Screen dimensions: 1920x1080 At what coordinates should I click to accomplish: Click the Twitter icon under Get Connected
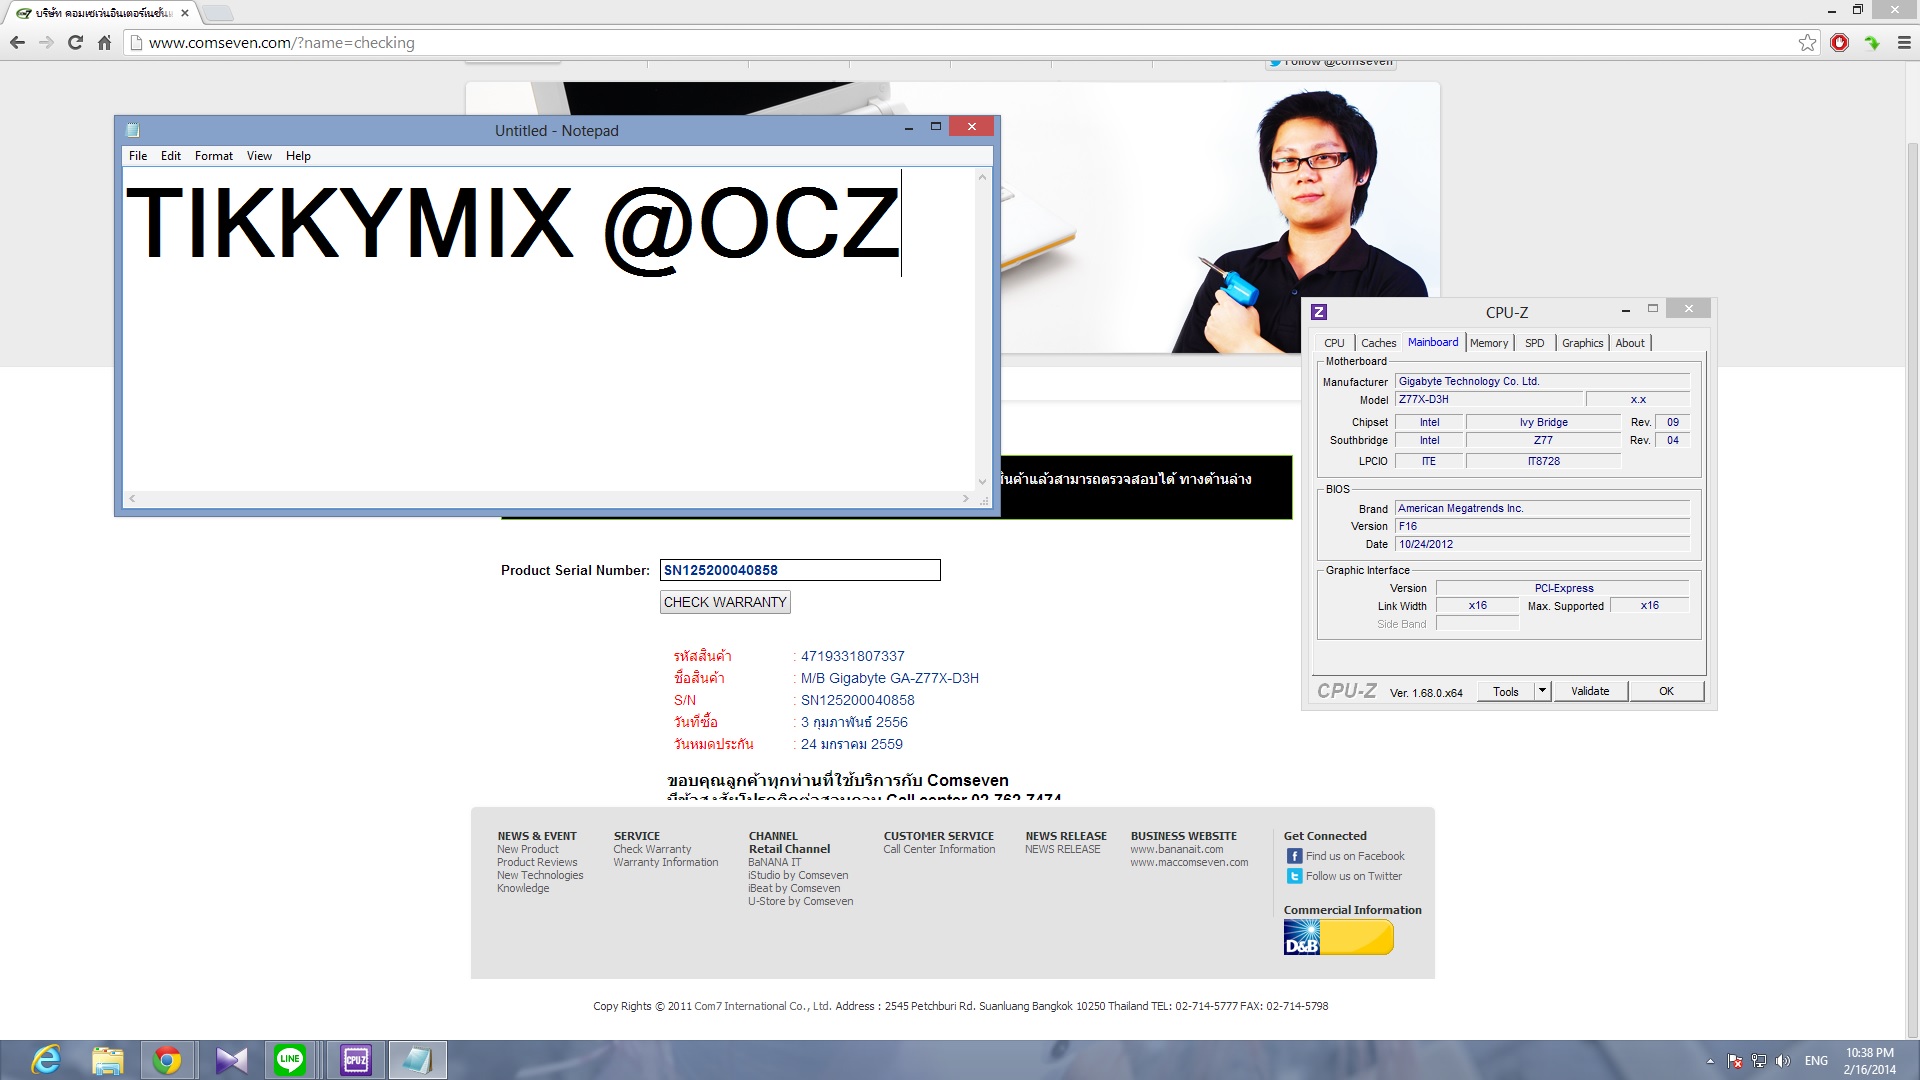click(x=1294, y=876)
